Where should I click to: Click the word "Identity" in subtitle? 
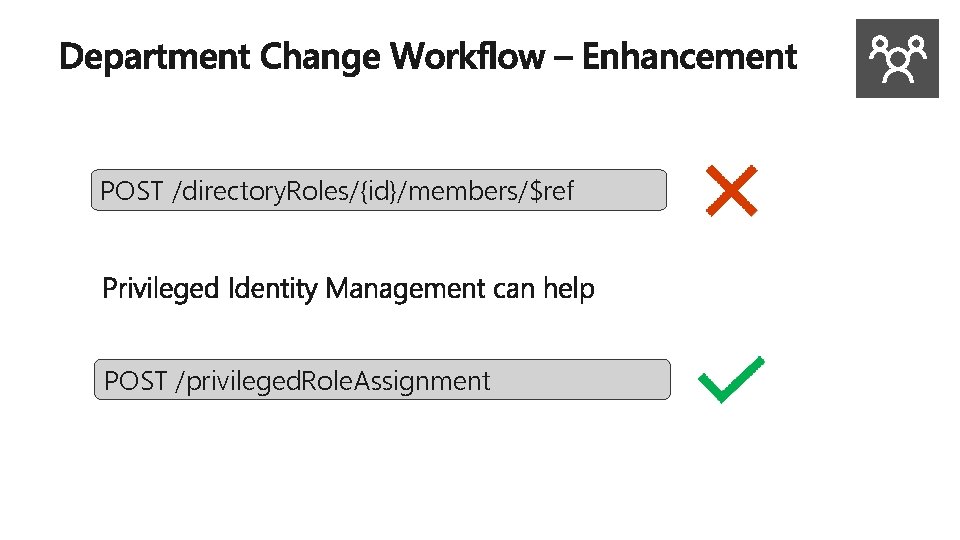[273, 289]
